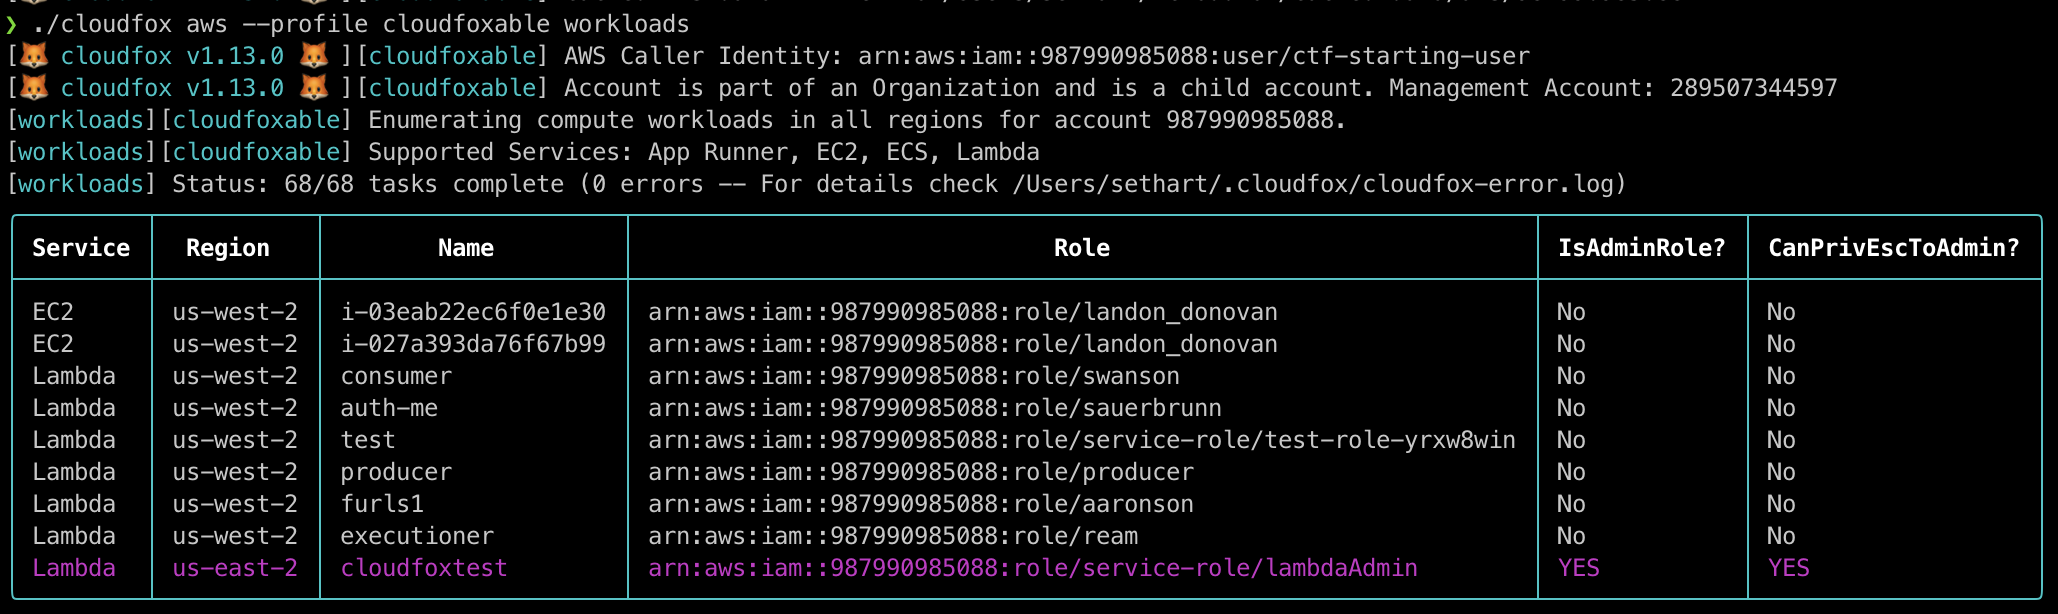2058x614 pixels.
Task: Click the Management Account number 289507344597
Action: pyautogui.click(x=1754, y=88)
